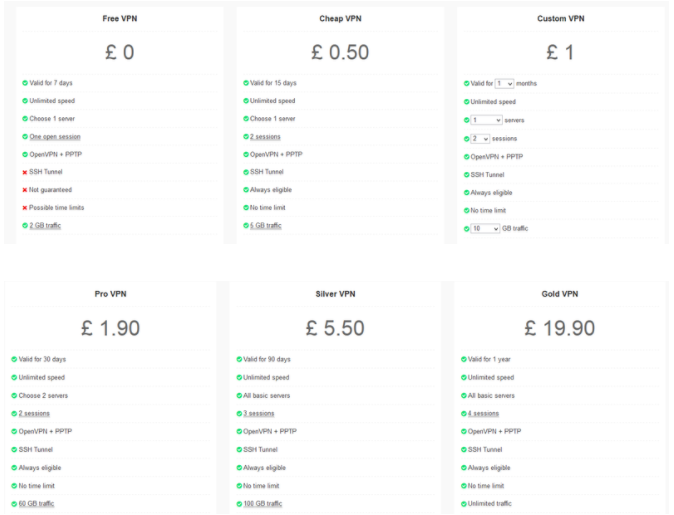This screenshot has height=515, width=674.
Task: Click the 5 GB traffic link in Cheap VPN
Action: 266,226
